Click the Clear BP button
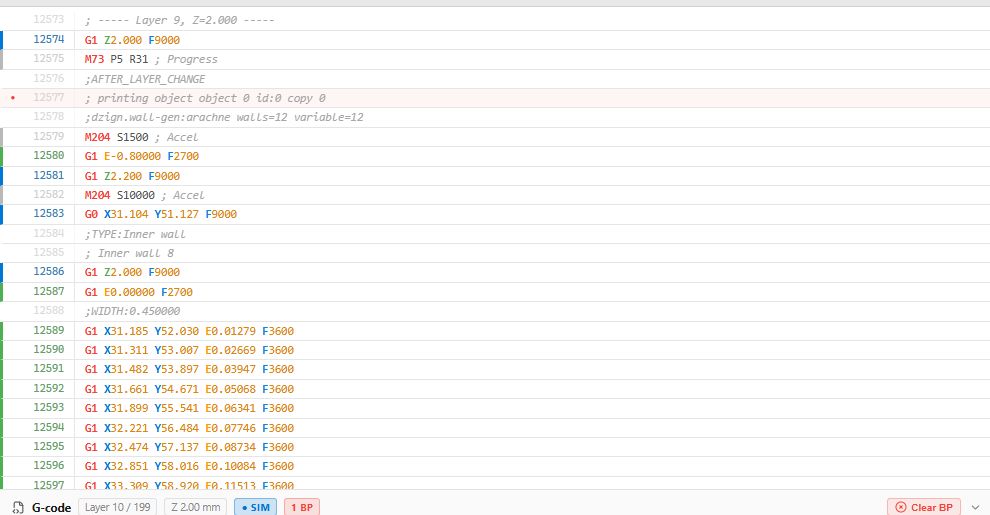This screenshot has width=990, height=515. coord(924,507)
